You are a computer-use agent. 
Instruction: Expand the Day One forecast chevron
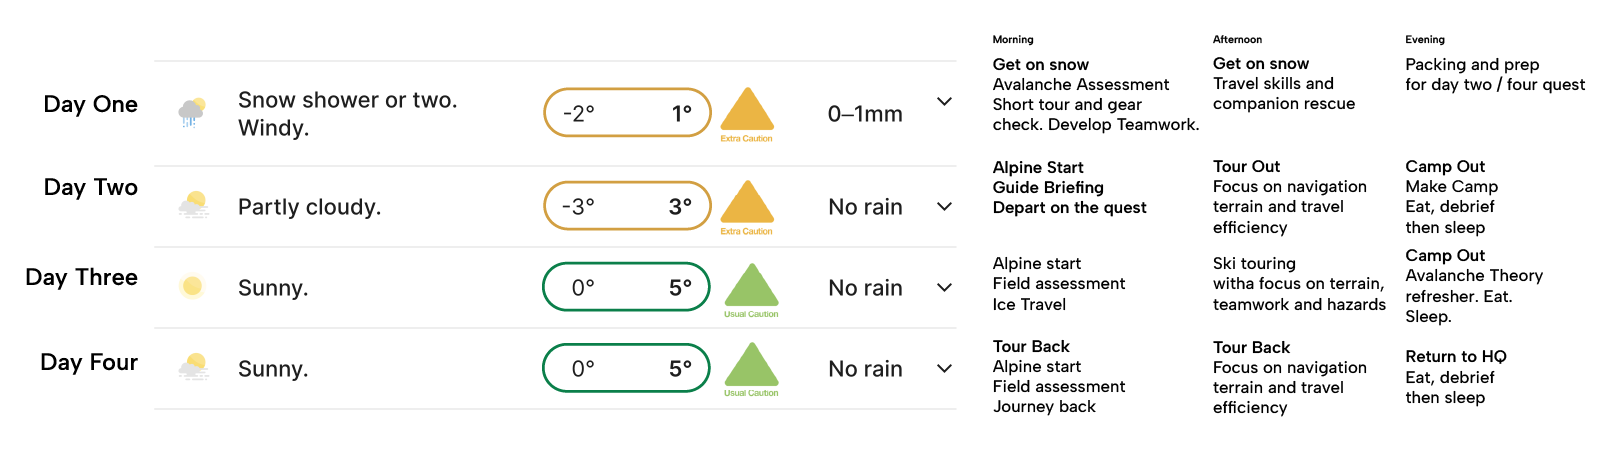tap(944, 102)
